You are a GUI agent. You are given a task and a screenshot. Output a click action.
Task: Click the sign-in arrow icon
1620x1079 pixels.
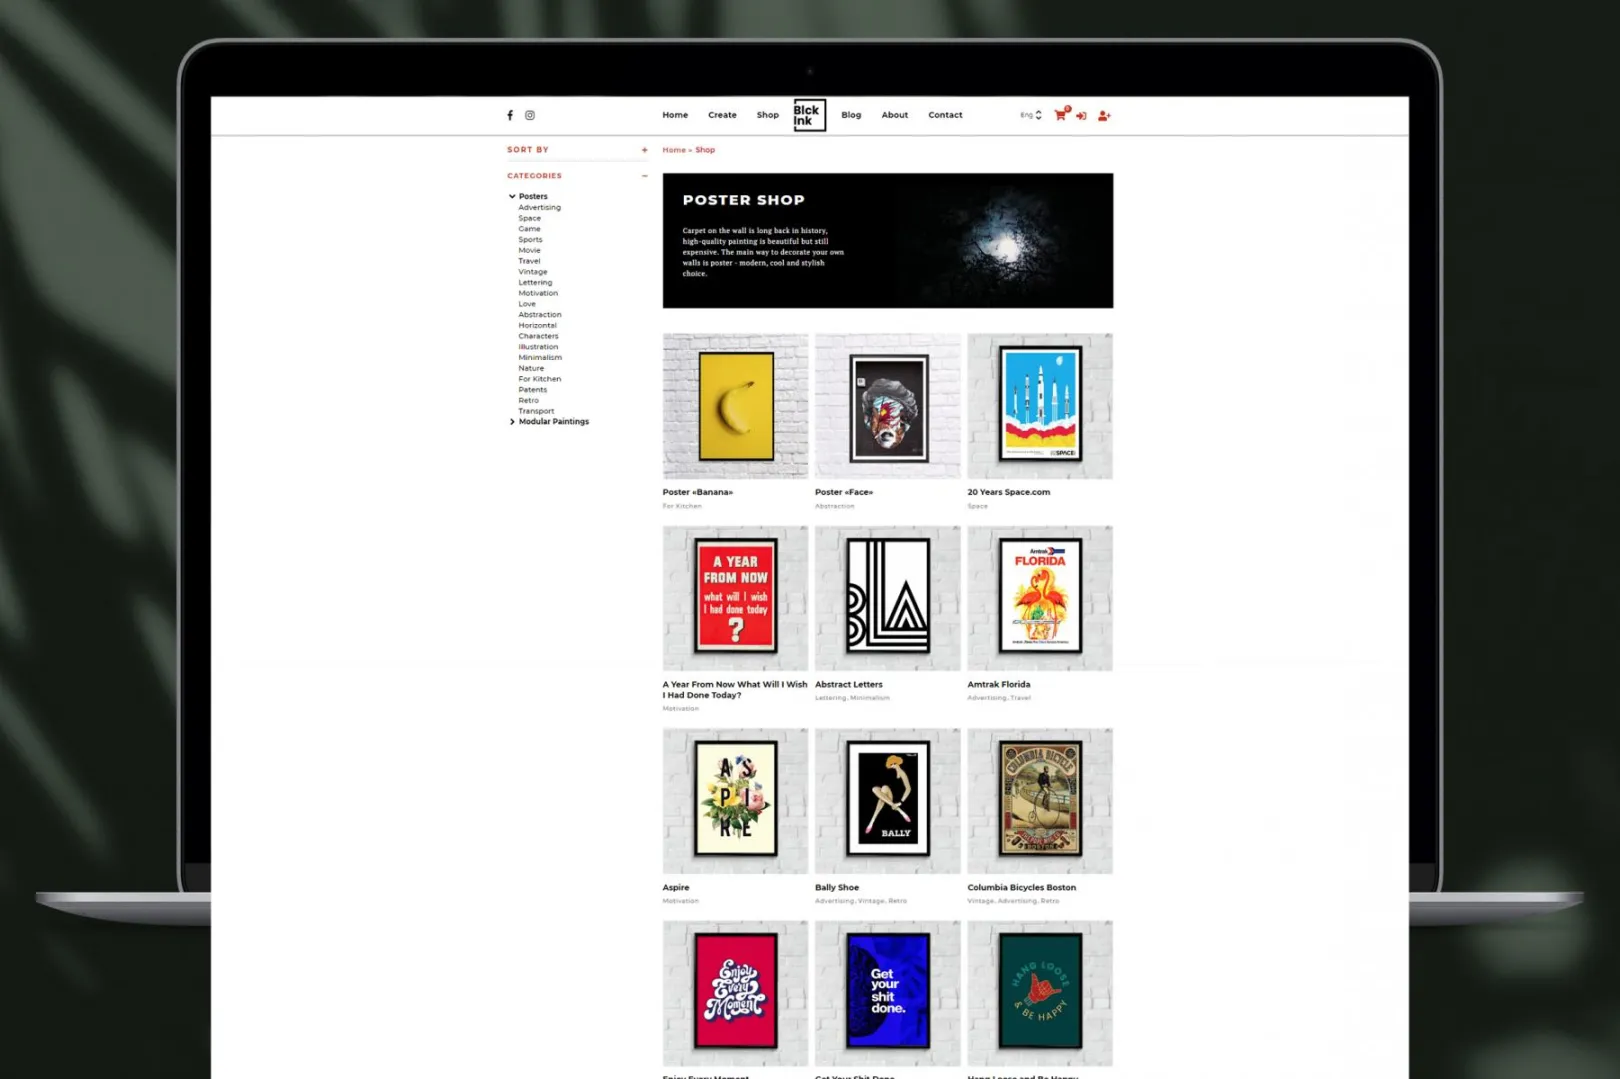[1081, 116]
